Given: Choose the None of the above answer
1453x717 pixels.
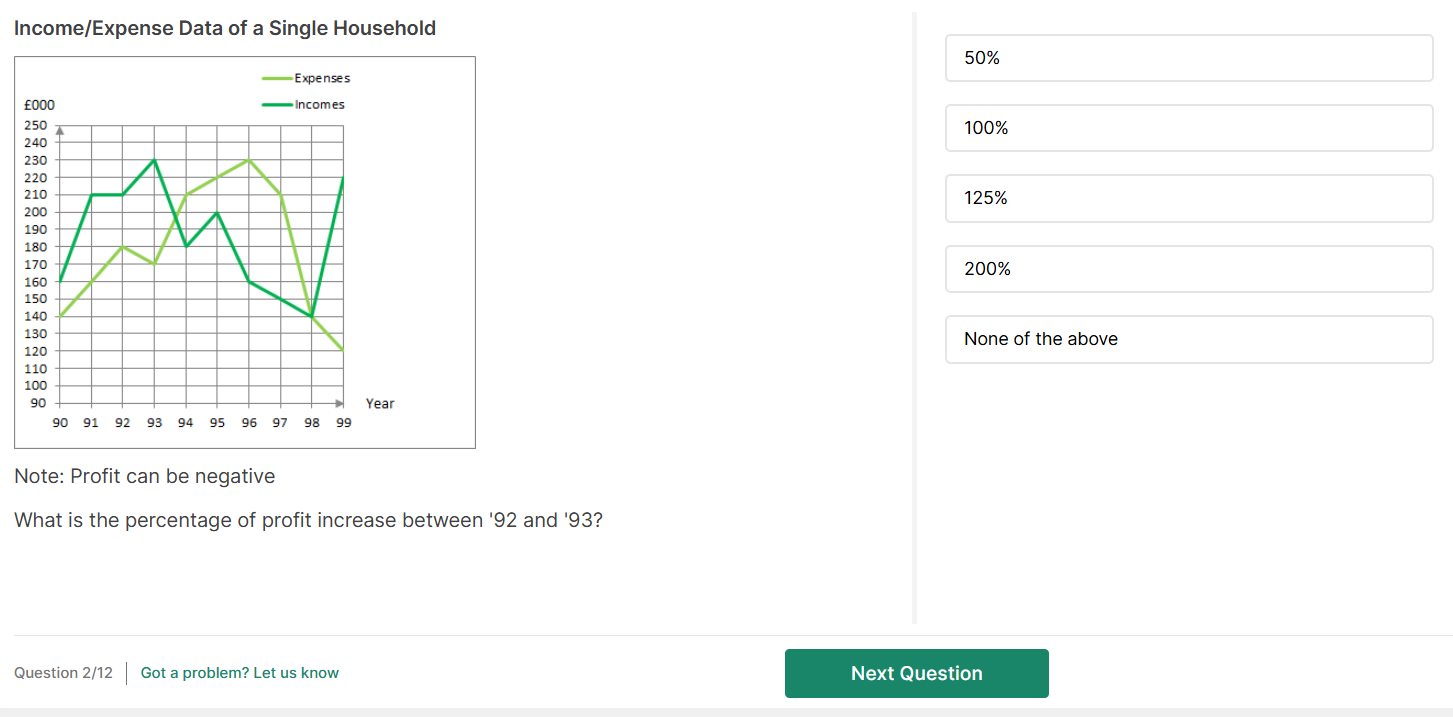Looking at the screenshot, I should coord(1188,339).
